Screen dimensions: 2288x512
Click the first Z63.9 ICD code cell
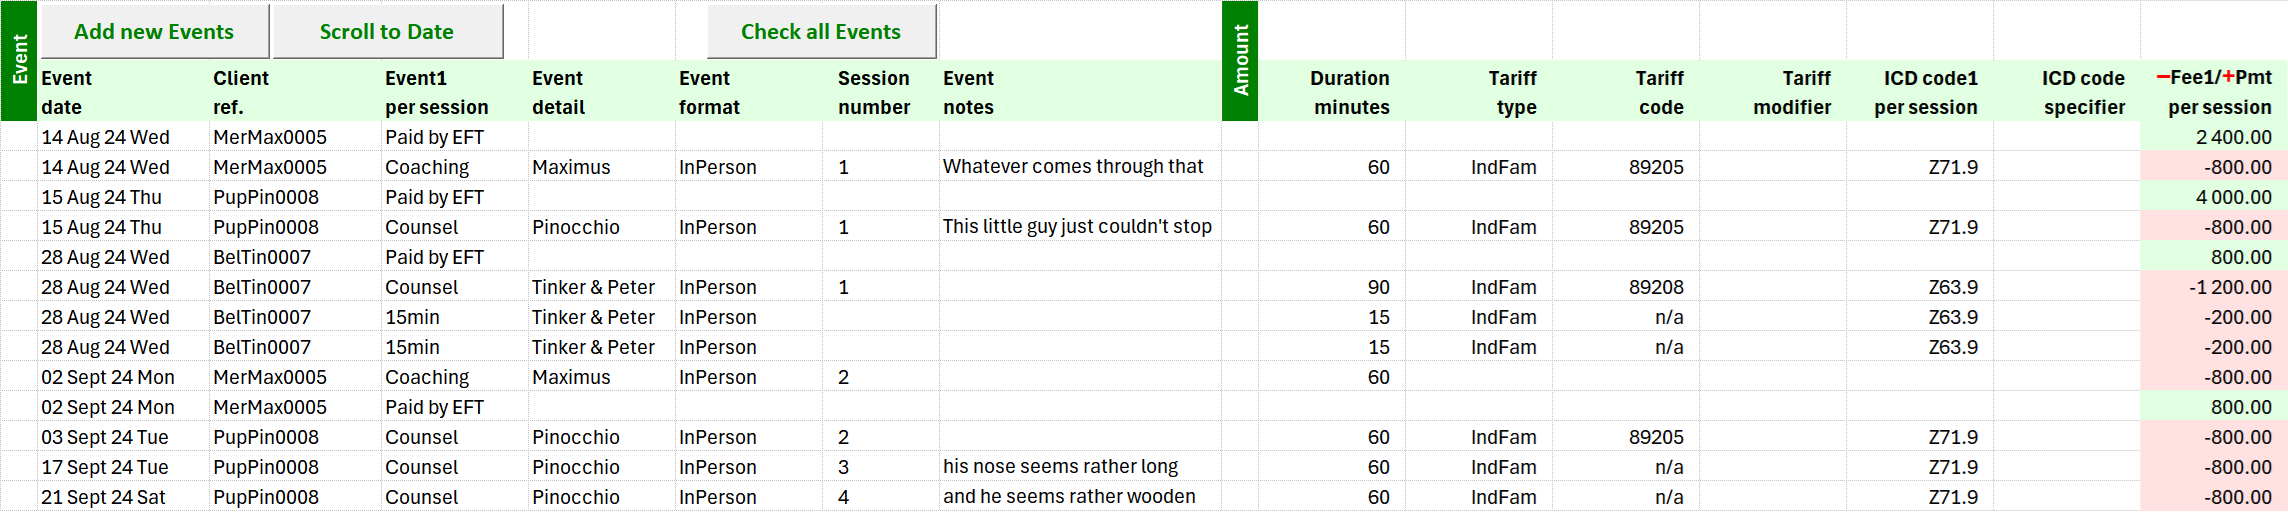tap(1953, 287)
